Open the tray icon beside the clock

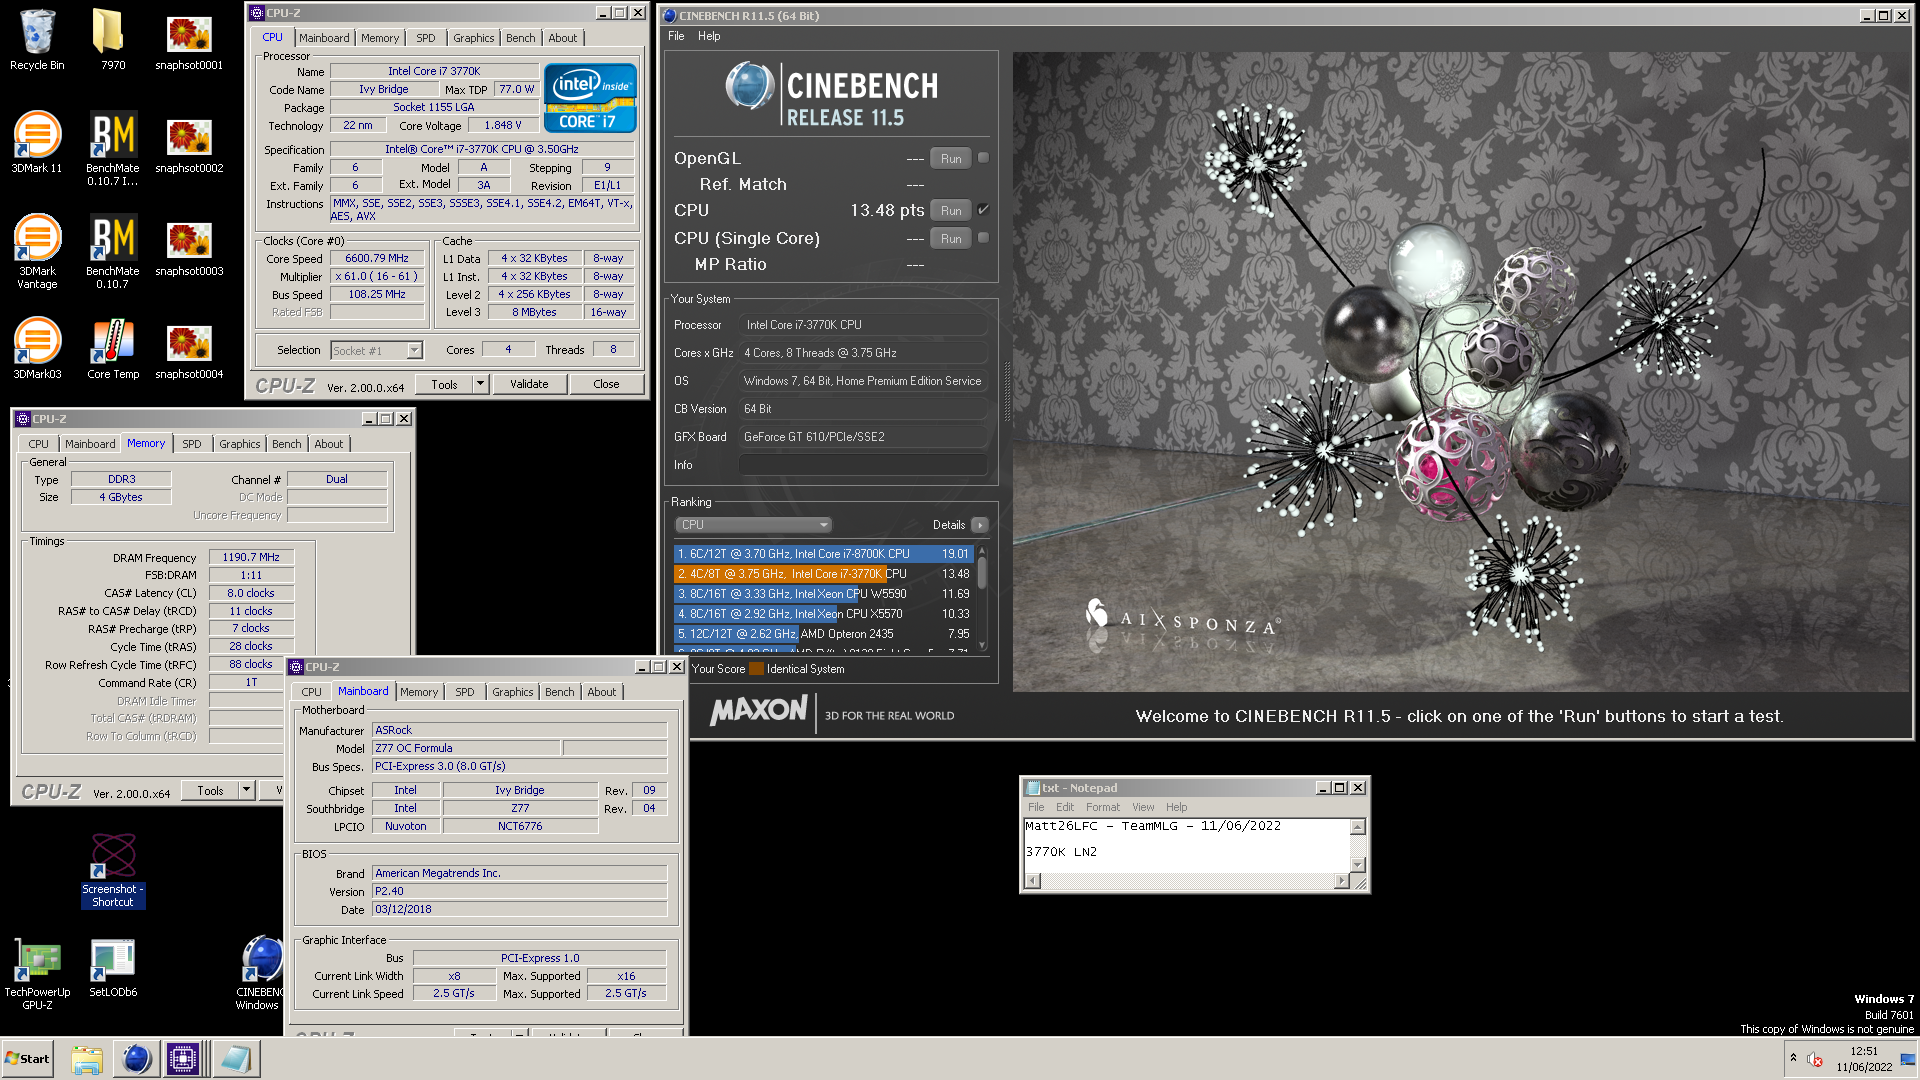coord(1908,1059)
